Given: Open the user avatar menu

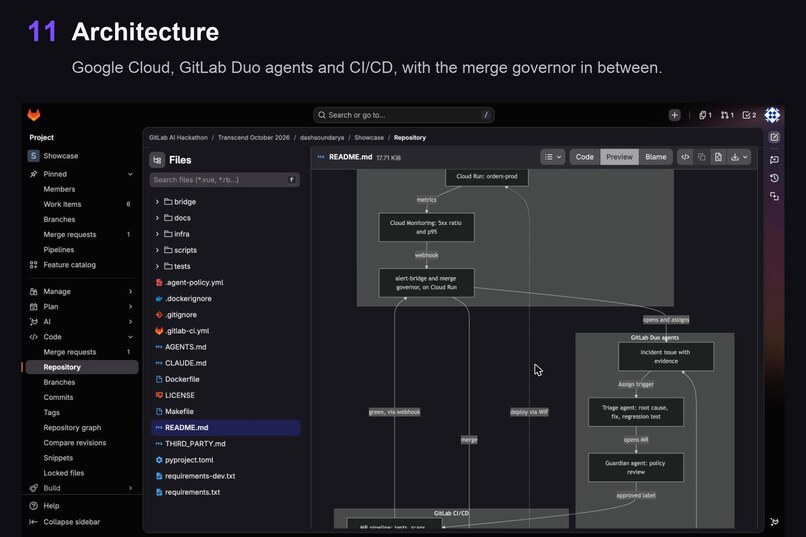Looking at the screenshot, I should (x=772, y=115).
